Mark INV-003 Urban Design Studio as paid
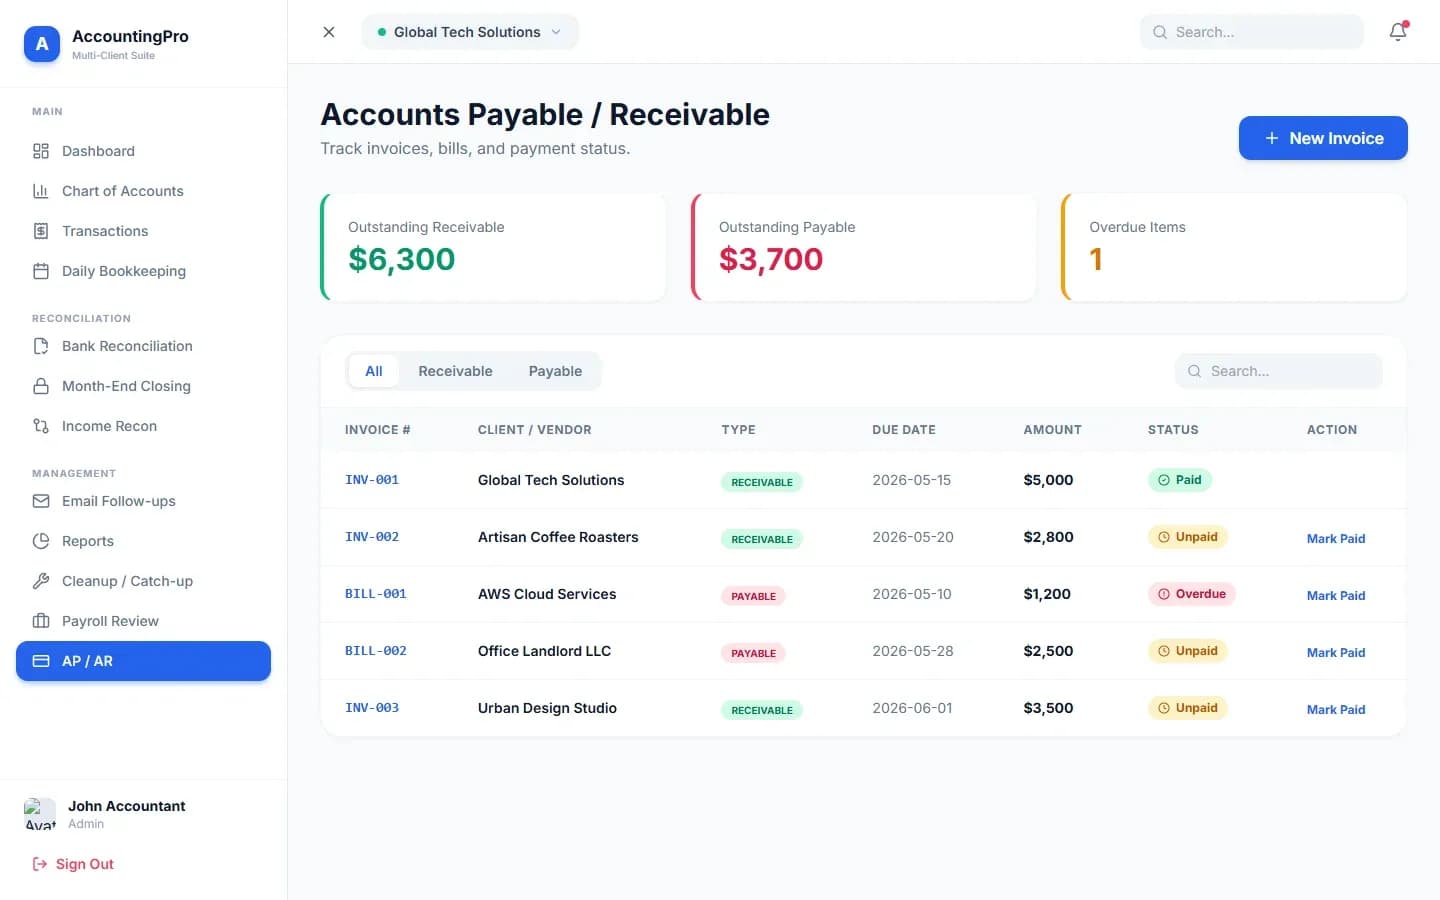This screenshot has height=900, width=1440. 1336,709
